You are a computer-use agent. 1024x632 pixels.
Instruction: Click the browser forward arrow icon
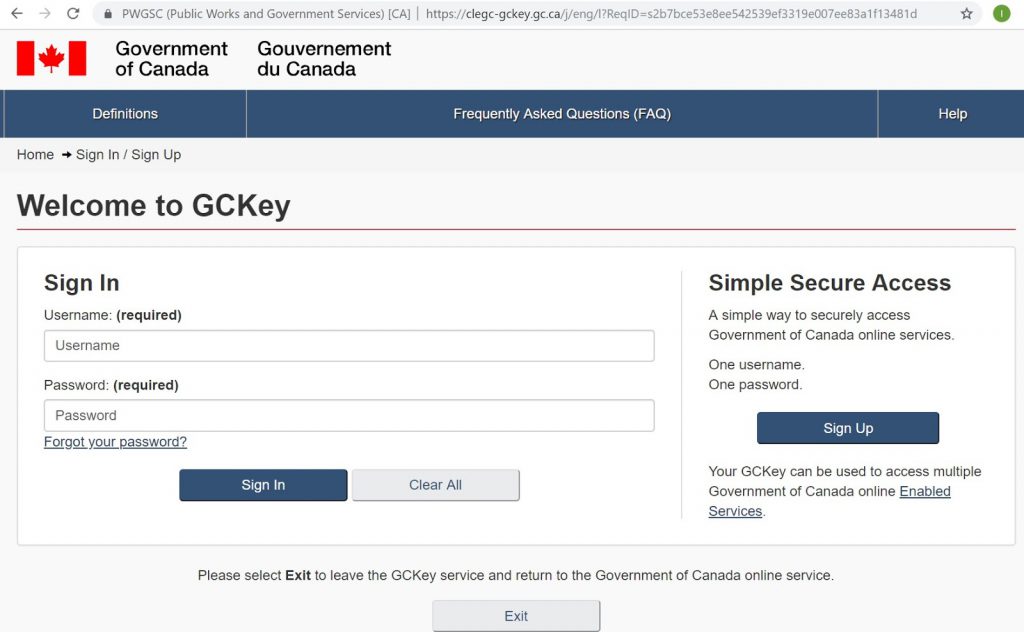(x=45, y=13)
